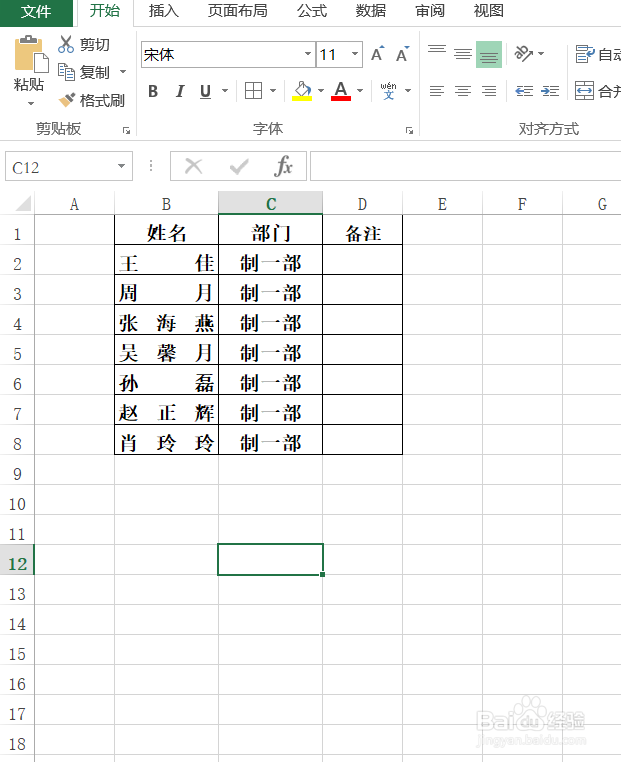
Task: Open the font name dropdown 宋体
Action: coord(308,54)
